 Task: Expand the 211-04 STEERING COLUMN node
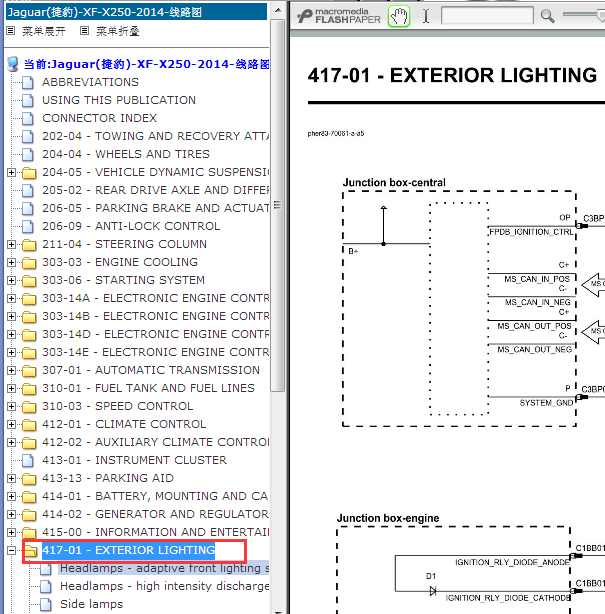pos(11,244)
